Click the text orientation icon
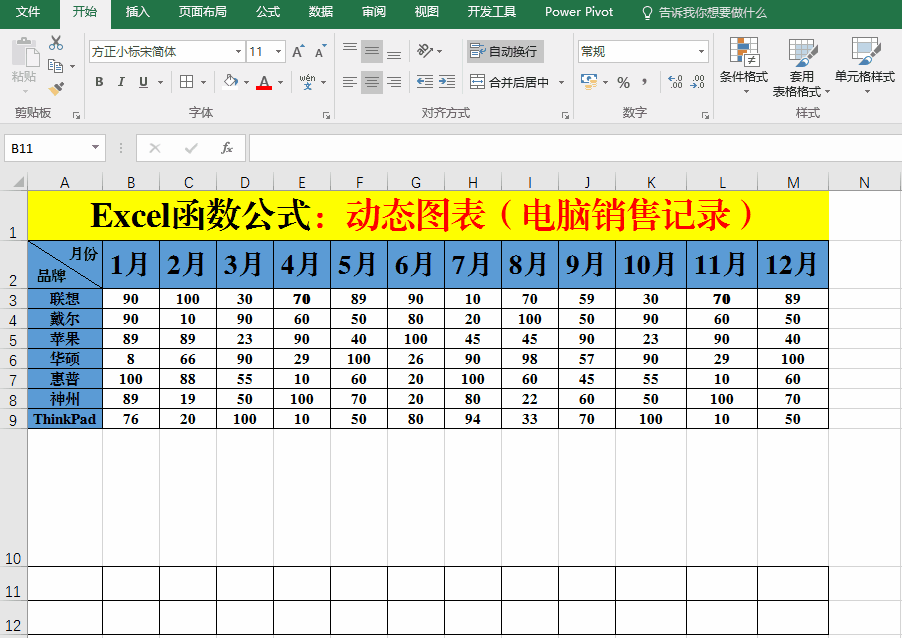Viewport: 902px width, 638px height. point(425,51)
